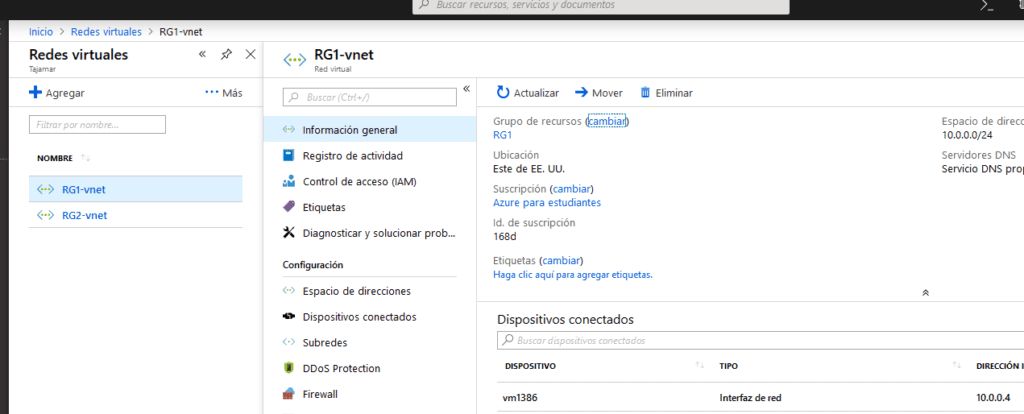Viewport: 1024px width, 414px height.
Task: Click the Dispositivos conectados plug icon
Action: (289, 317)
